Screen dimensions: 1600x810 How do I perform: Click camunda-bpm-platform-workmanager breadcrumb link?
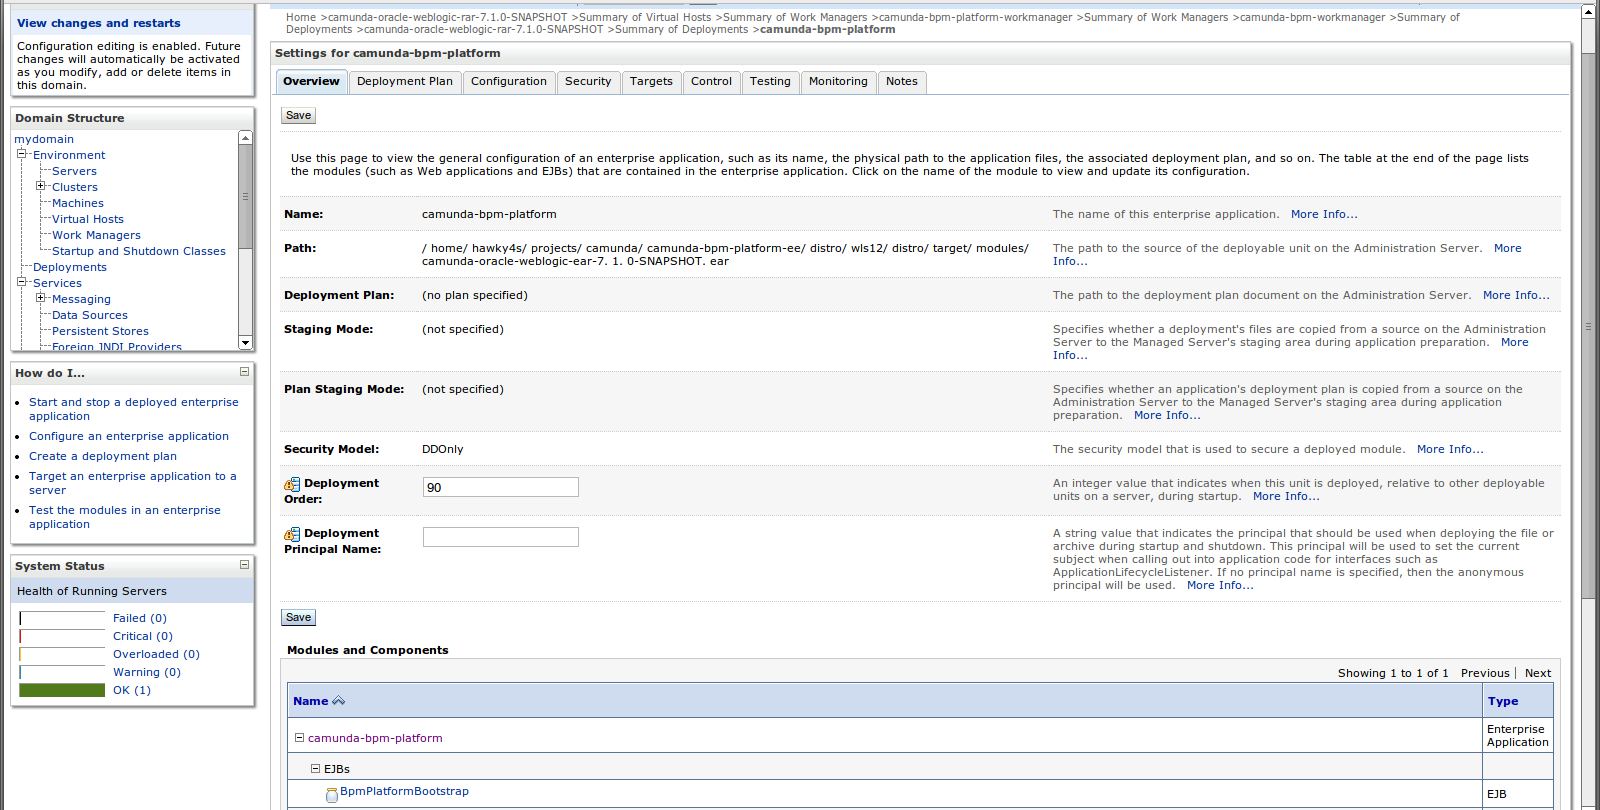point(975,17)
